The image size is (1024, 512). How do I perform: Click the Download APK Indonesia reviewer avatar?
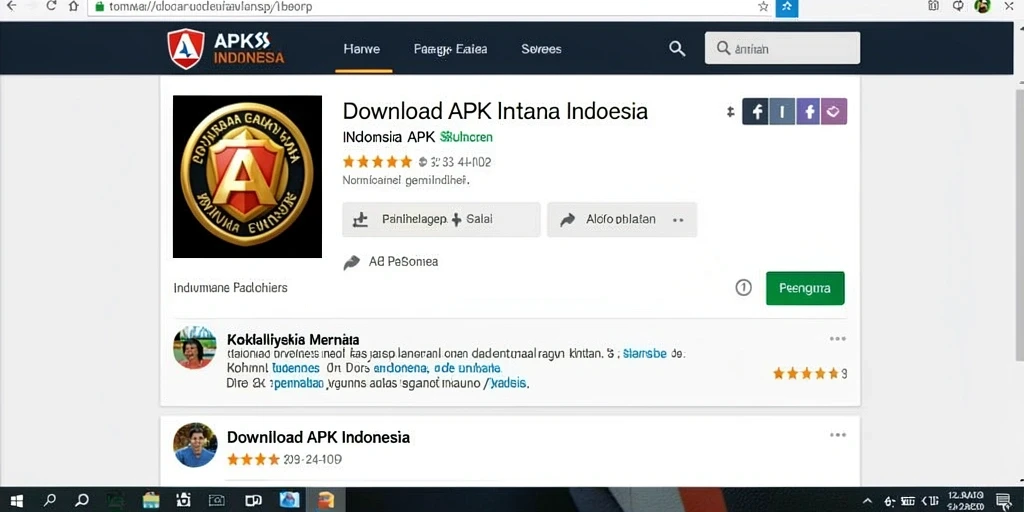(x=195, y=445)
